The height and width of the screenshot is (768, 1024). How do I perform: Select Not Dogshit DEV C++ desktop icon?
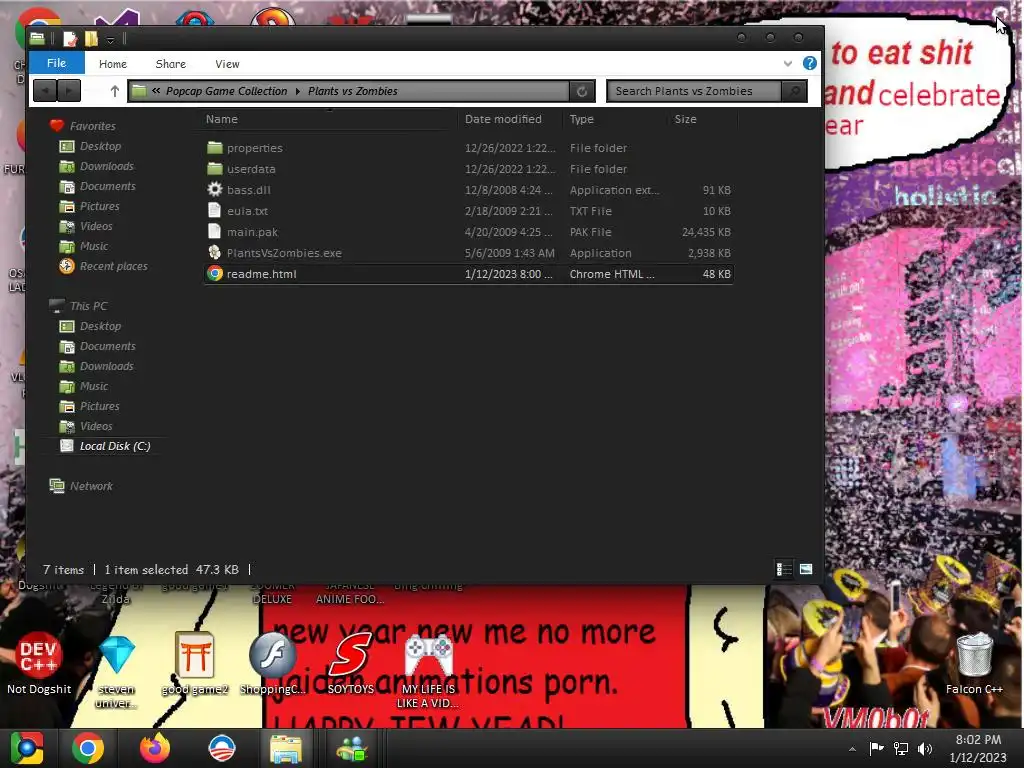pyautogui.click(x=39, y=664)
